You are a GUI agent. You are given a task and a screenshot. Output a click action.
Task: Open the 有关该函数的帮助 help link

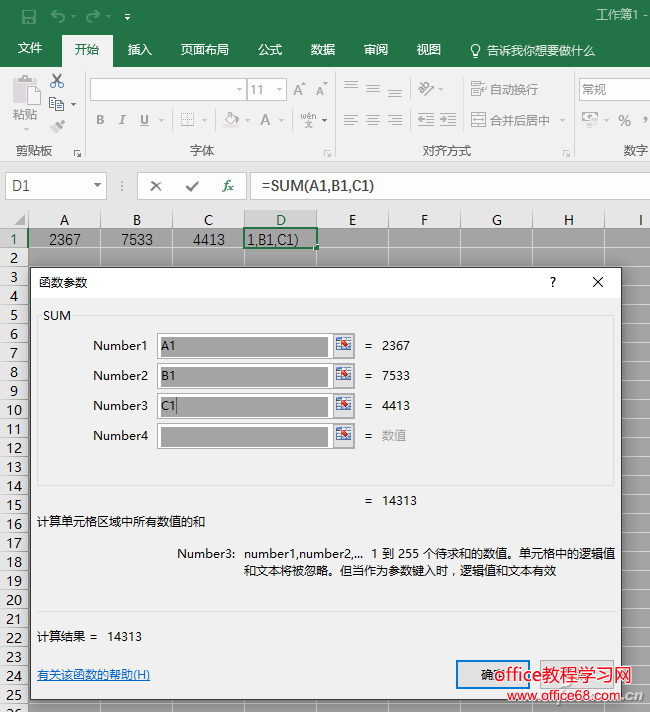(93, 675)
